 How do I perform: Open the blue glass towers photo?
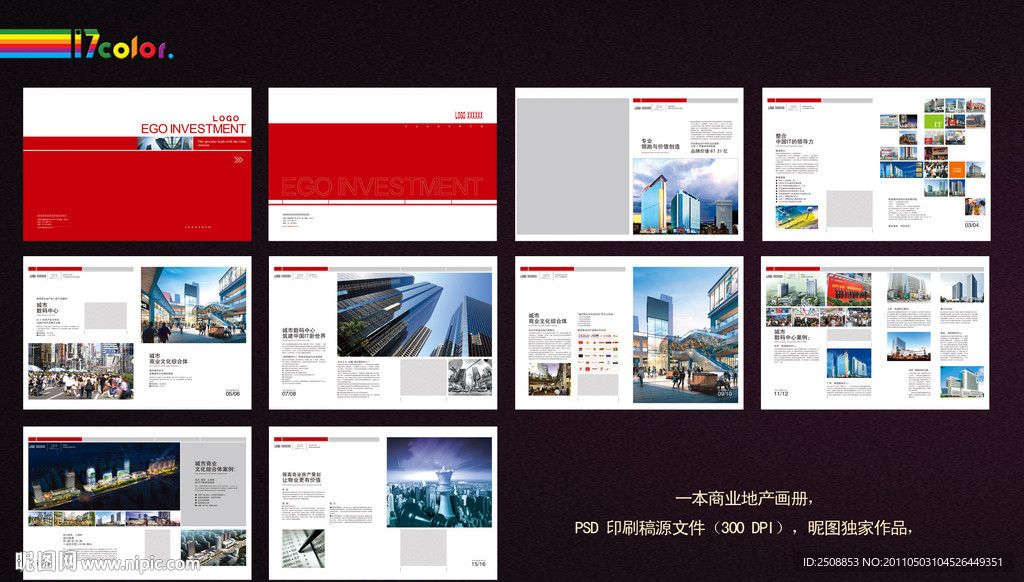686,197
